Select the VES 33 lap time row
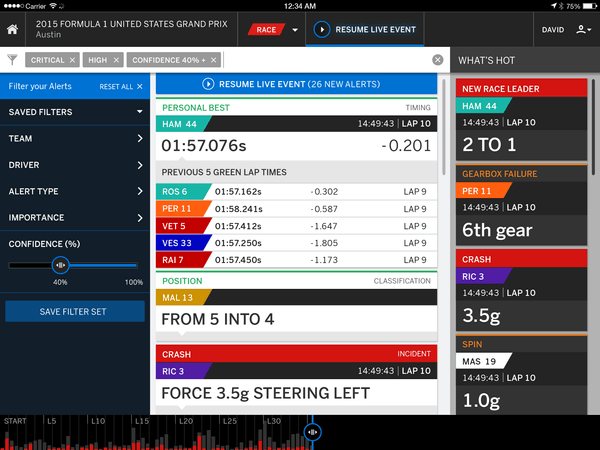The height and width of the screenshot is (450, 600). click(297, 243)
